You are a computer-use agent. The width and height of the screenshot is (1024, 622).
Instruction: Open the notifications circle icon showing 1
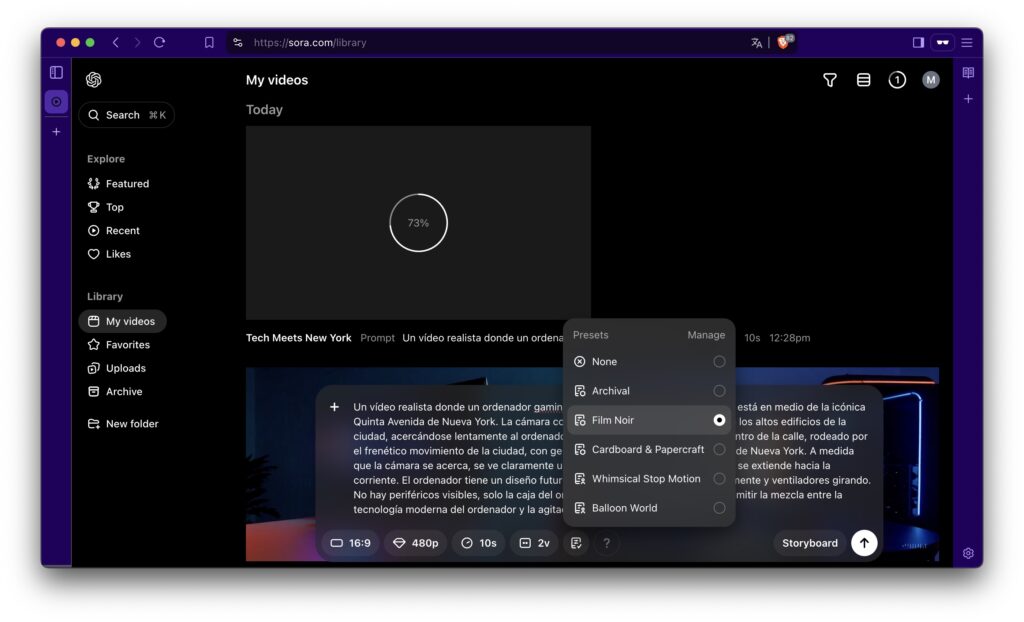point(897,80)
